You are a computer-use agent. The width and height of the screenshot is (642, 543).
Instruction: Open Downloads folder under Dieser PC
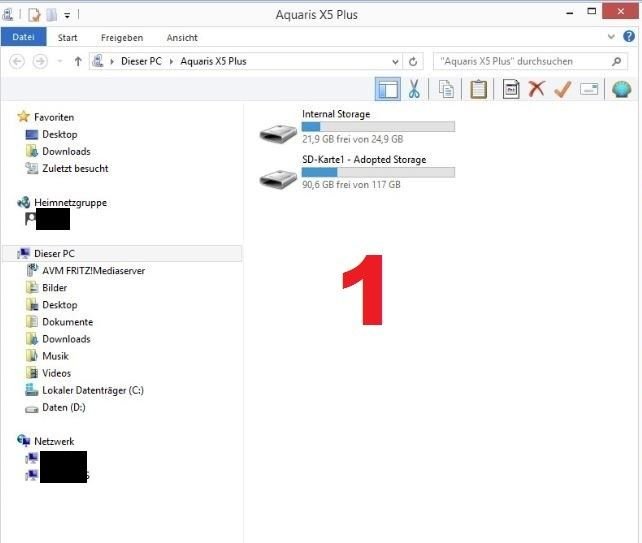click(66, 339)
